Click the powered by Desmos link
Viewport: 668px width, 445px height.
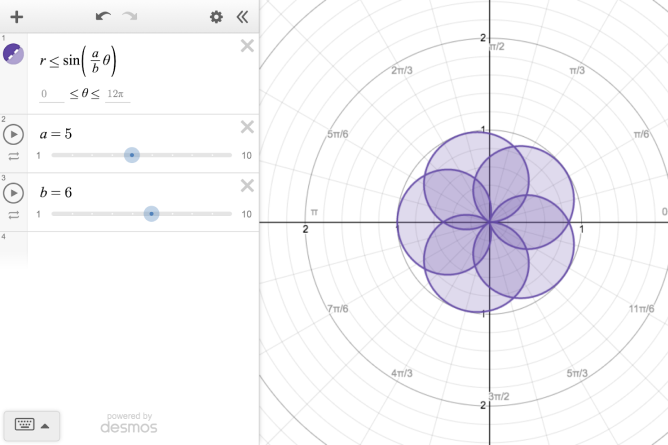click(128, 423)
